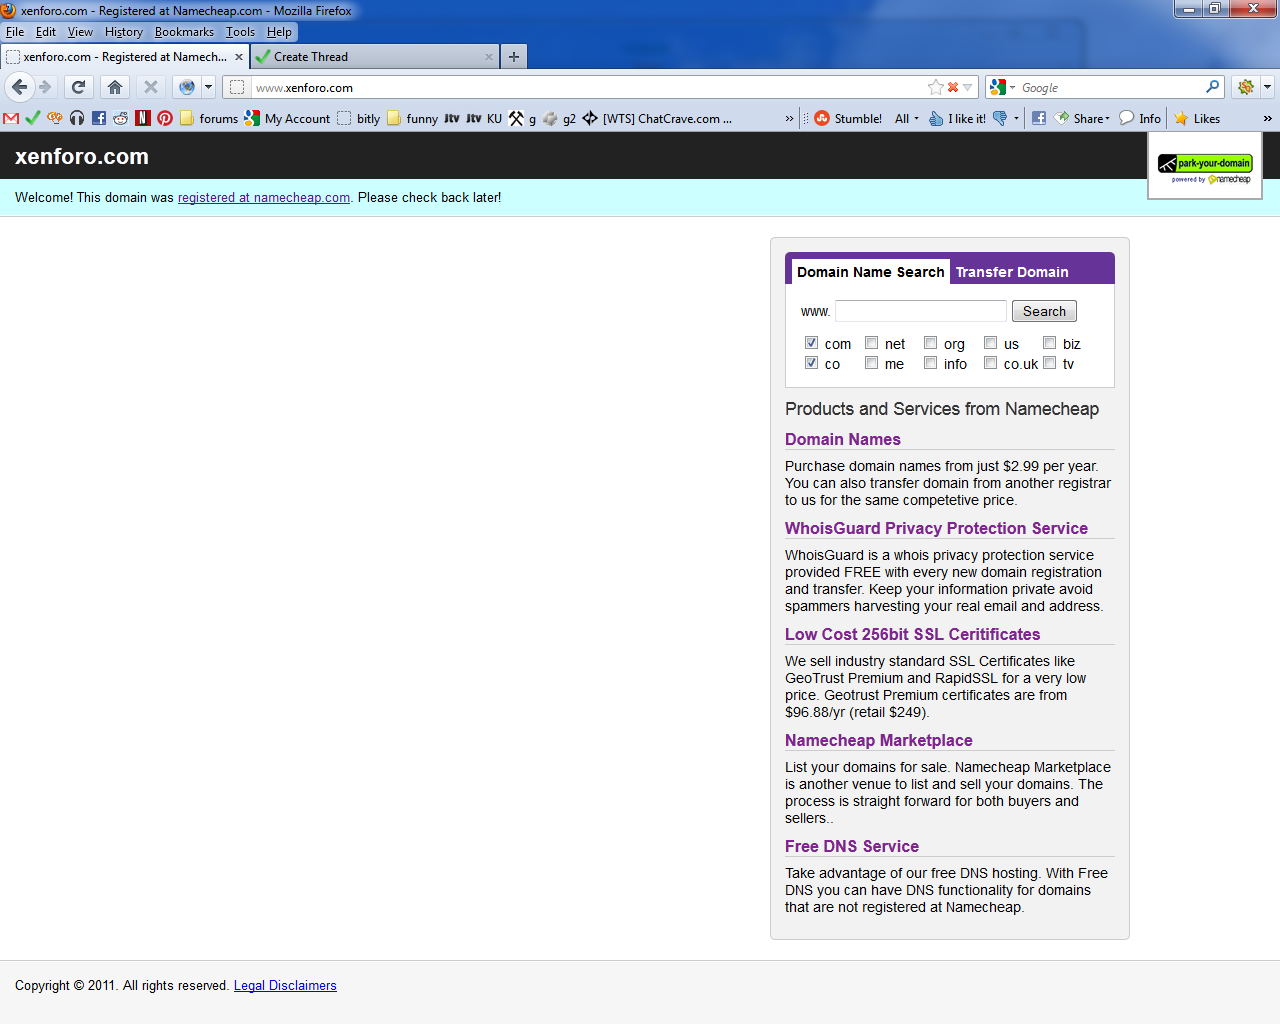
Task: Check the me checkbox
Action: click(871, 362)
